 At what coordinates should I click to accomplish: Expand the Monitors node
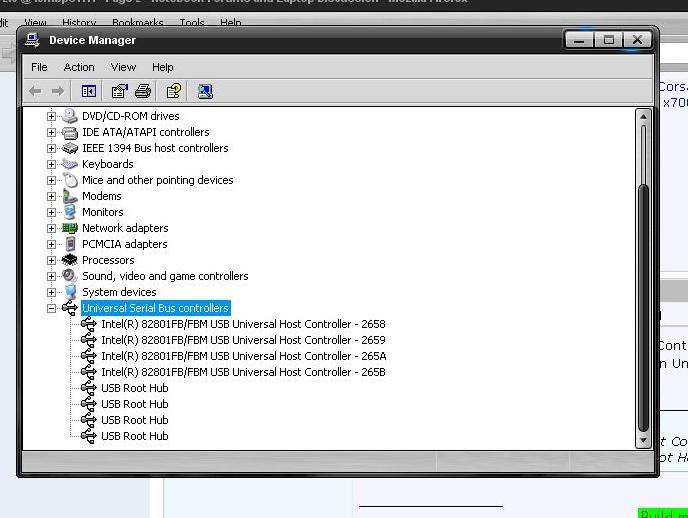pos(51,212)
